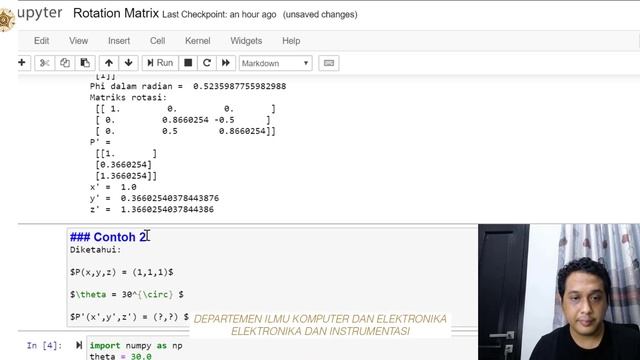Open the command palette keyboard icon
This screenshot has height=360, width=640.
tap(329, 63)
